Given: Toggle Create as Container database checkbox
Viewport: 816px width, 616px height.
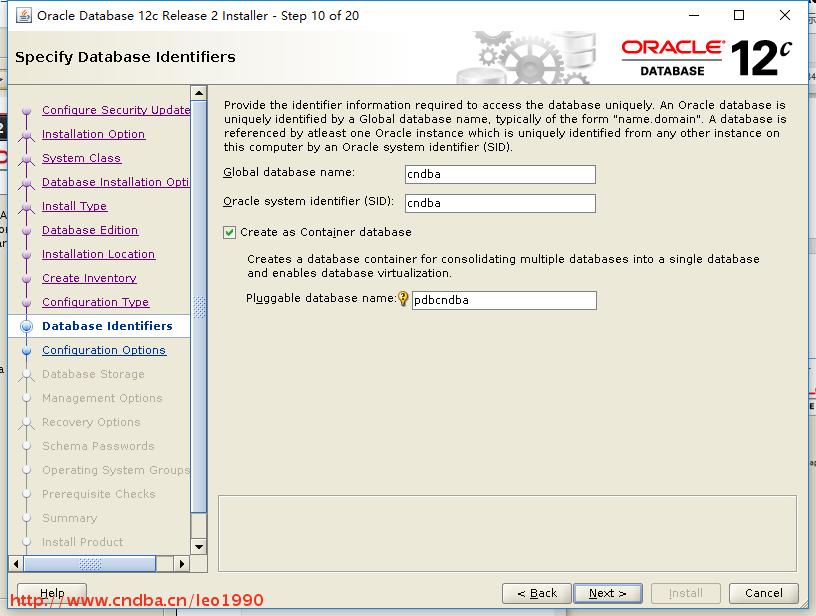Looking at the screenshot, I should [x=230, y=232].
